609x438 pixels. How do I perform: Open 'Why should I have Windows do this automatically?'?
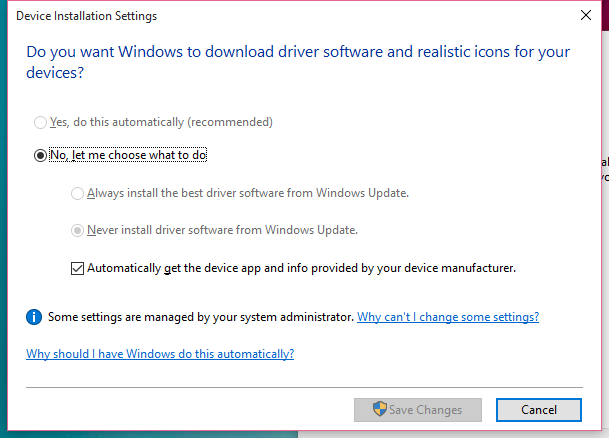pyautogui.click(x=160, y=354)
